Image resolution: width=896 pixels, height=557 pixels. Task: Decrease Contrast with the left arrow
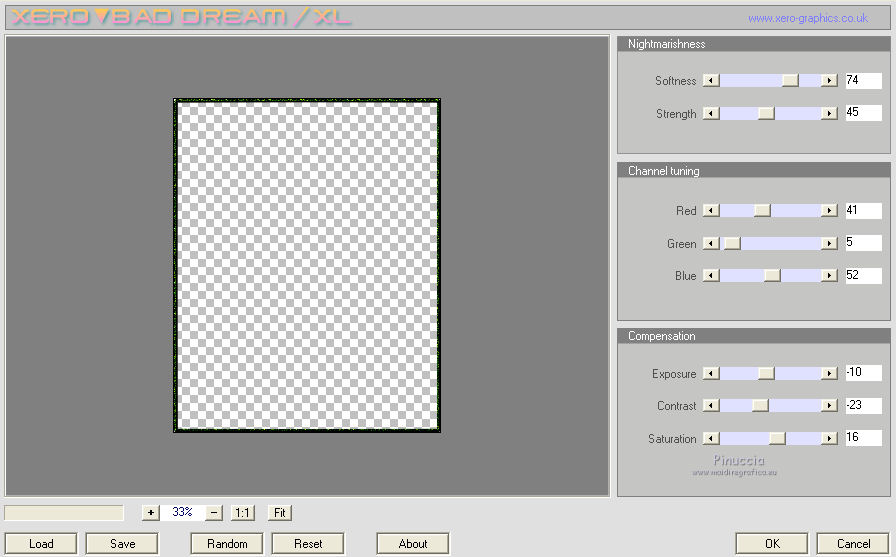[x=711, y=406]
